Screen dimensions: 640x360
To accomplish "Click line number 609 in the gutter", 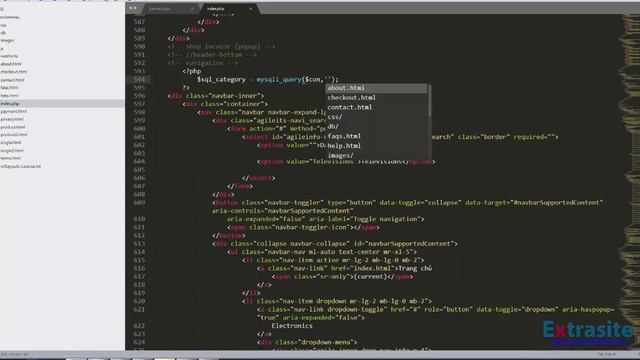I will pyautogui.click(x=139, y=203).
